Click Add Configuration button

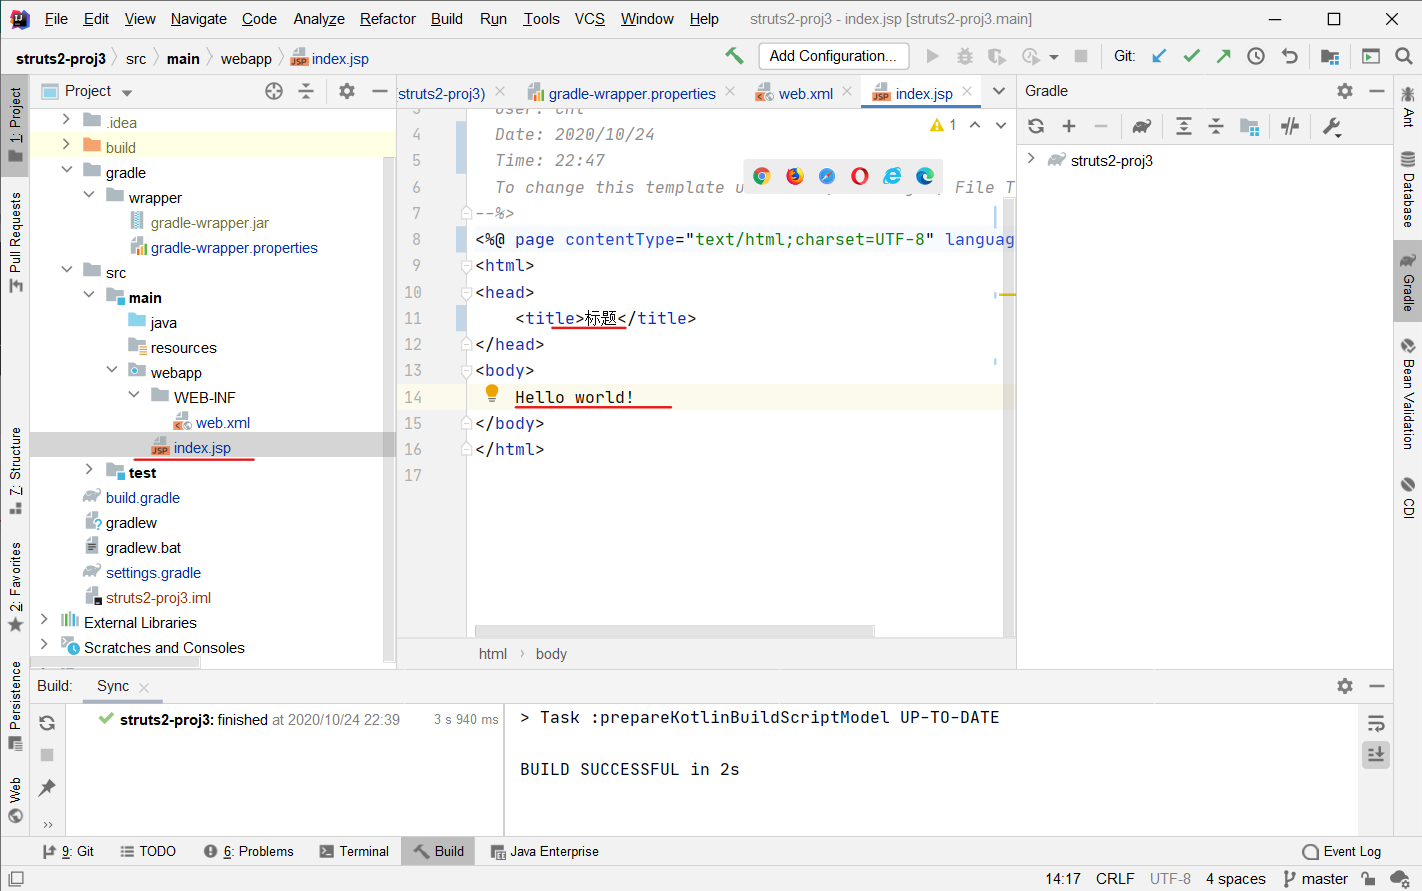point(834,56)
